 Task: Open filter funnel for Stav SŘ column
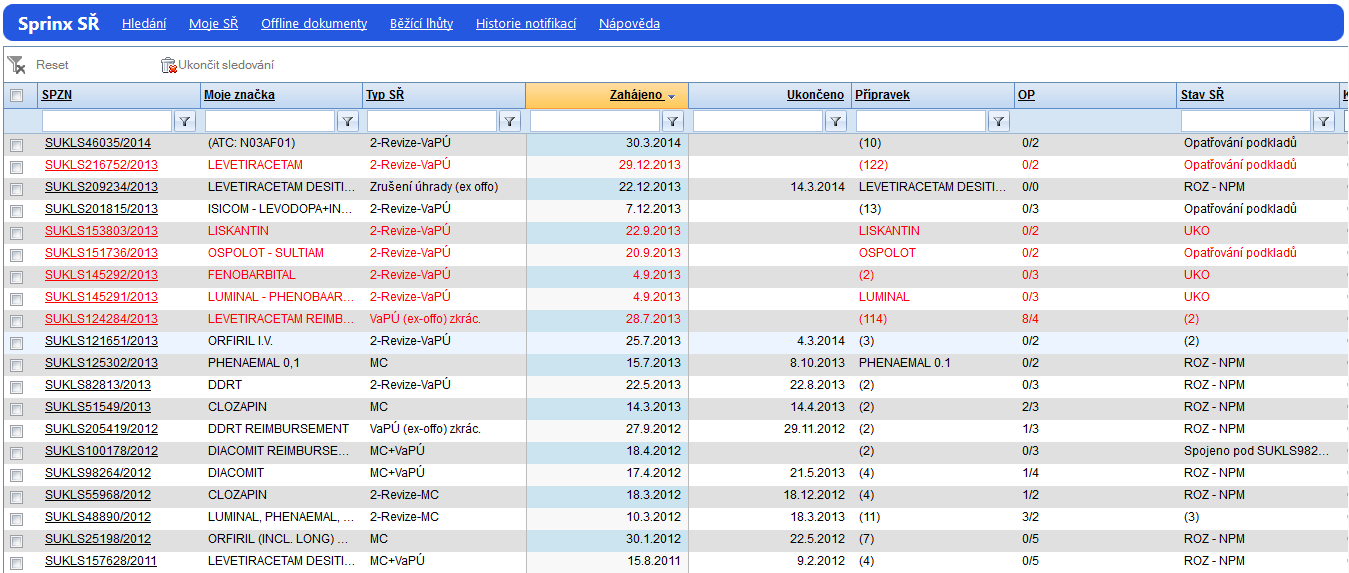[x=1324, y=121]
